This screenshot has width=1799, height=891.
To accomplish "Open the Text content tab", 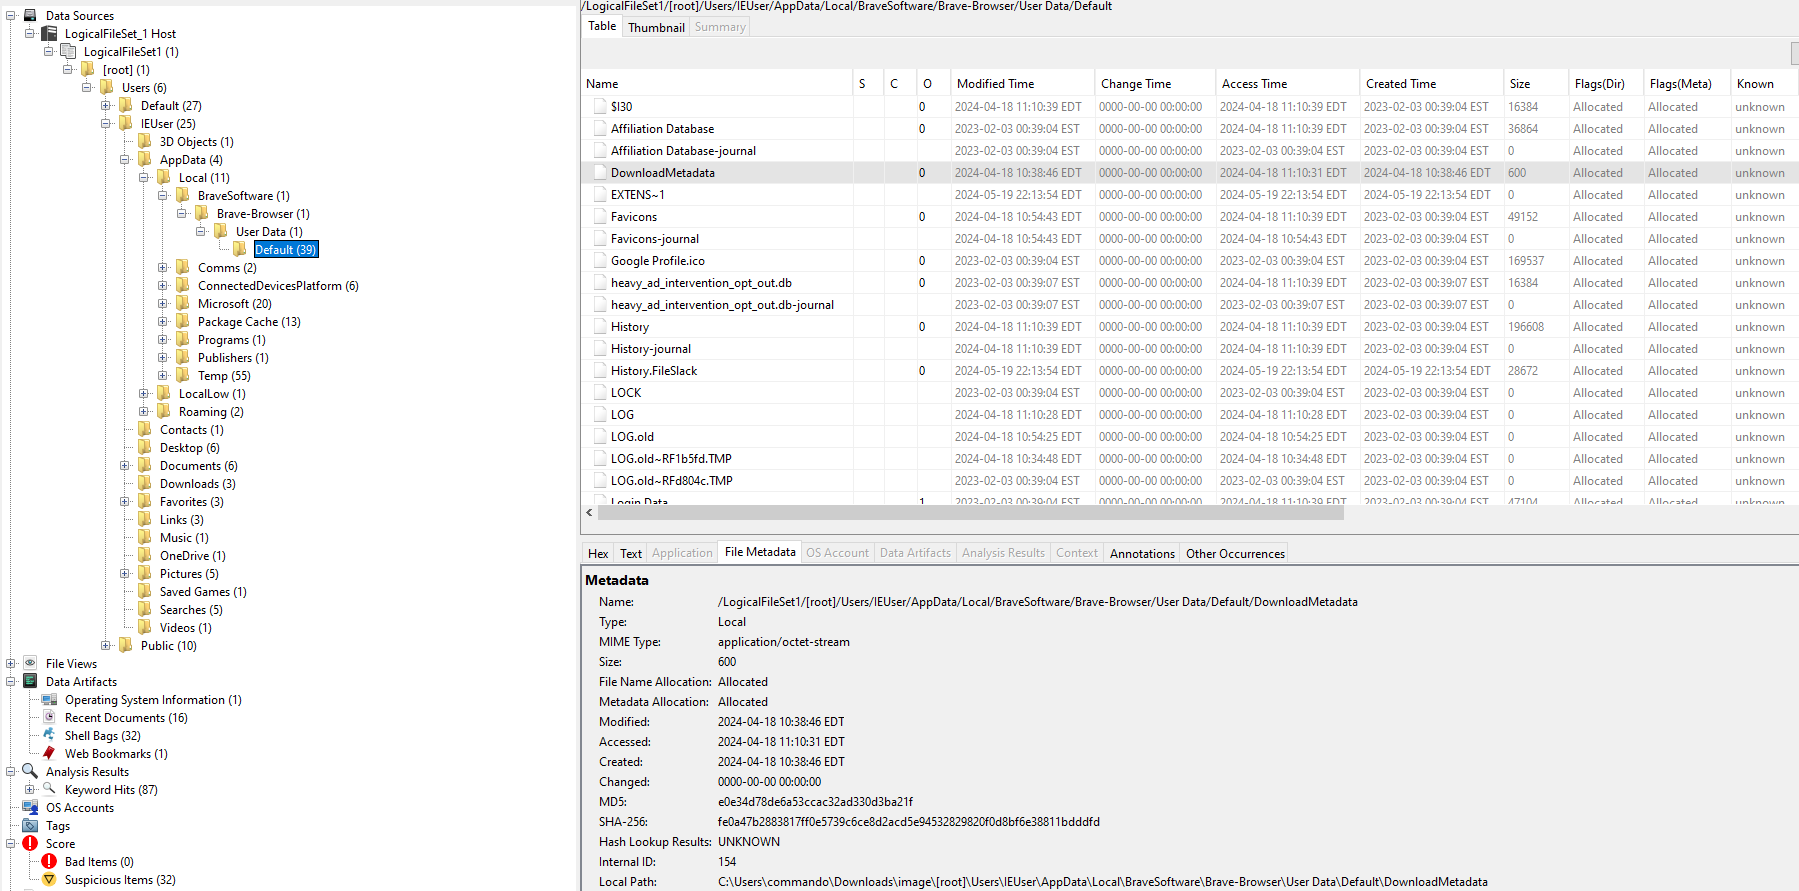I will (x=631, y=553).
